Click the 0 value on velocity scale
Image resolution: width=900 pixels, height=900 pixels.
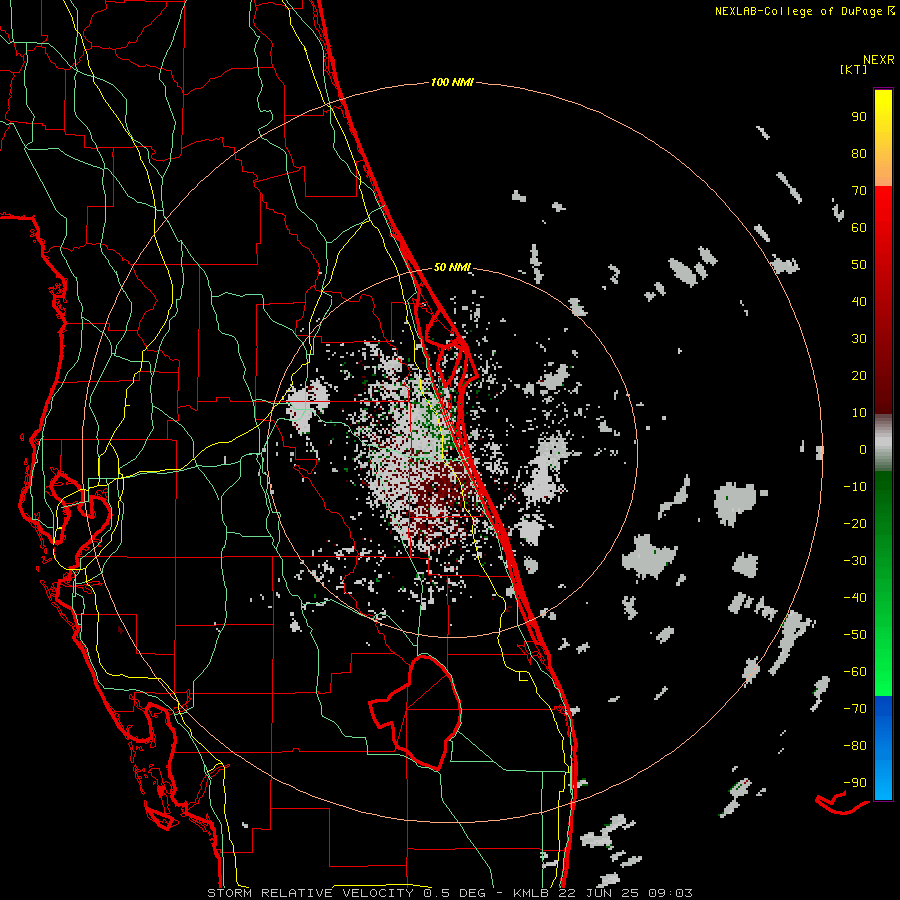coord(863,449)
